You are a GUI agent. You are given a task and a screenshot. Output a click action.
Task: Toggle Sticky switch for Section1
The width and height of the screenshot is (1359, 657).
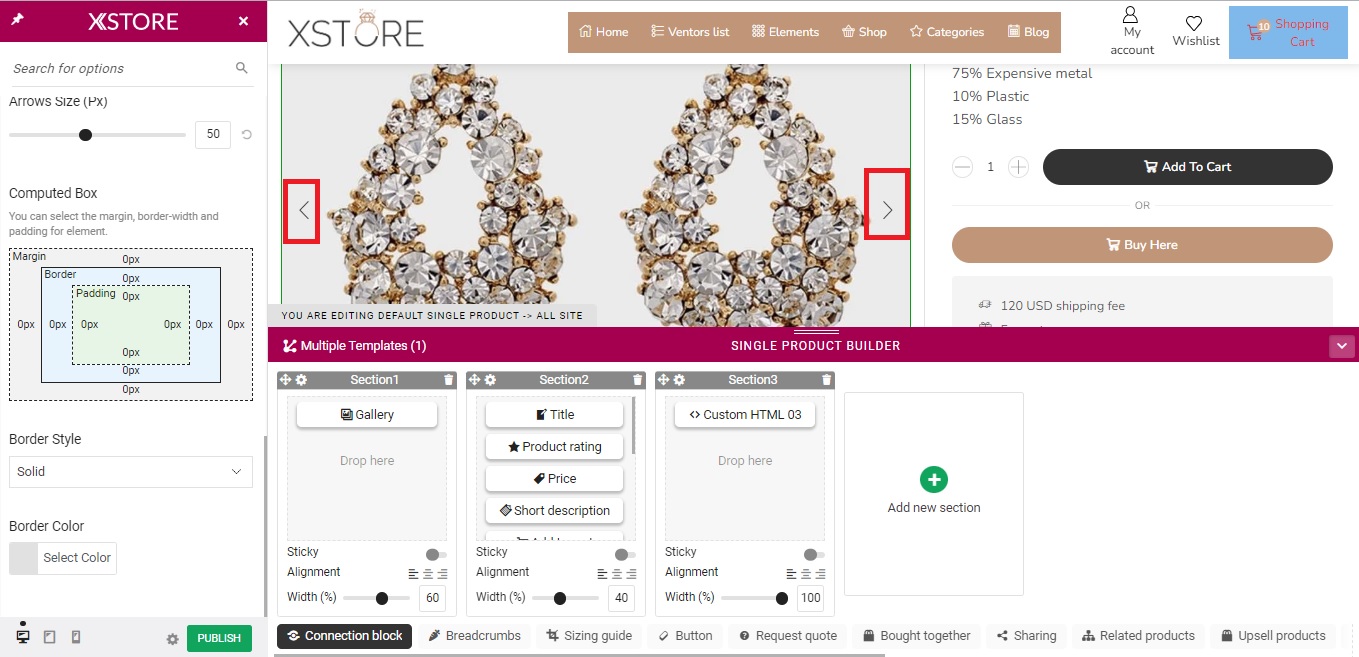point(435,554)
